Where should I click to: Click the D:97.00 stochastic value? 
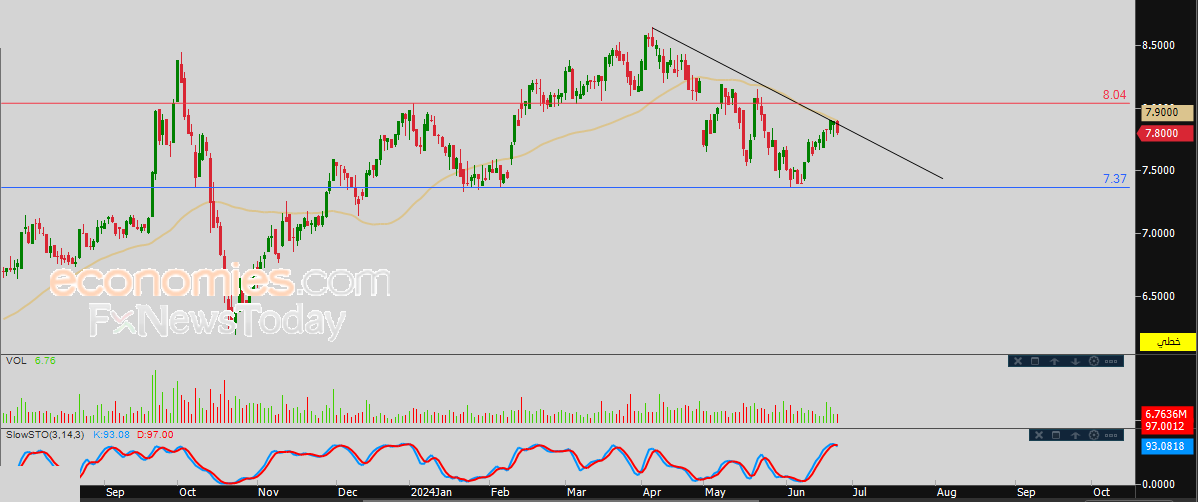pos(154,434)
